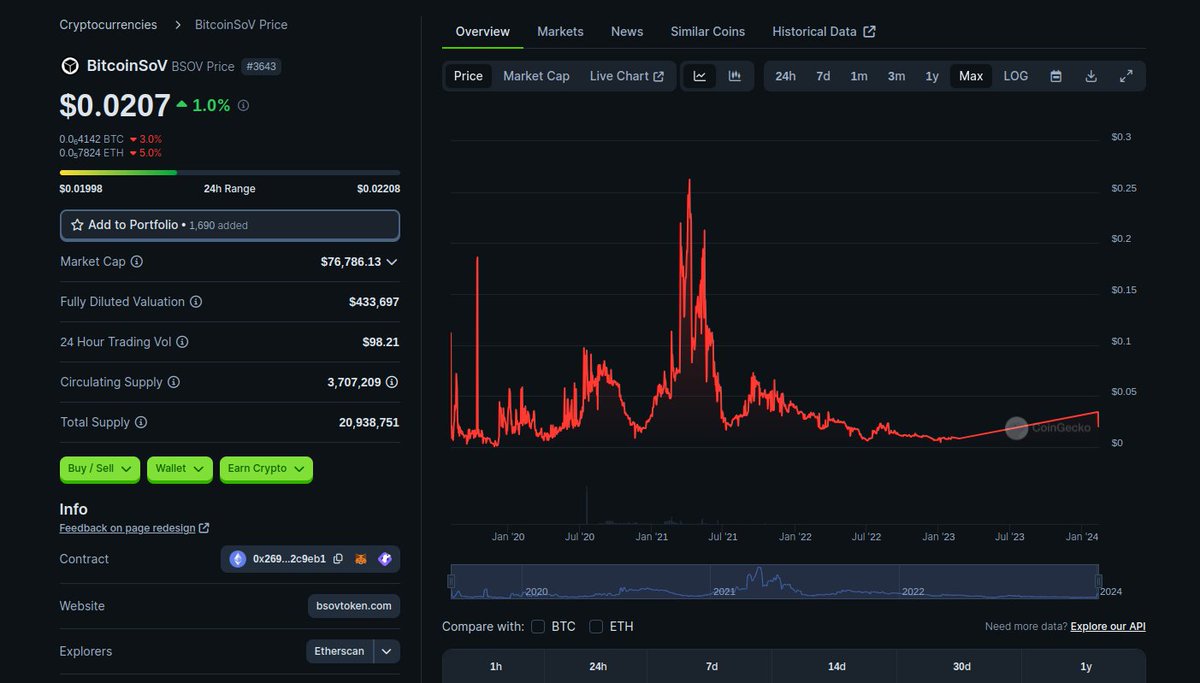Expand the Market Cap value chevron
Viewport: 1200px width, 683px height.
point(392,262)
